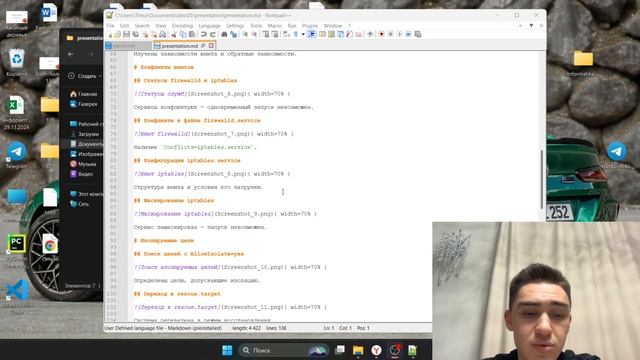Start macro recording with red button
The width and height of the screenshot is (640, 360).
coord(381,34)
